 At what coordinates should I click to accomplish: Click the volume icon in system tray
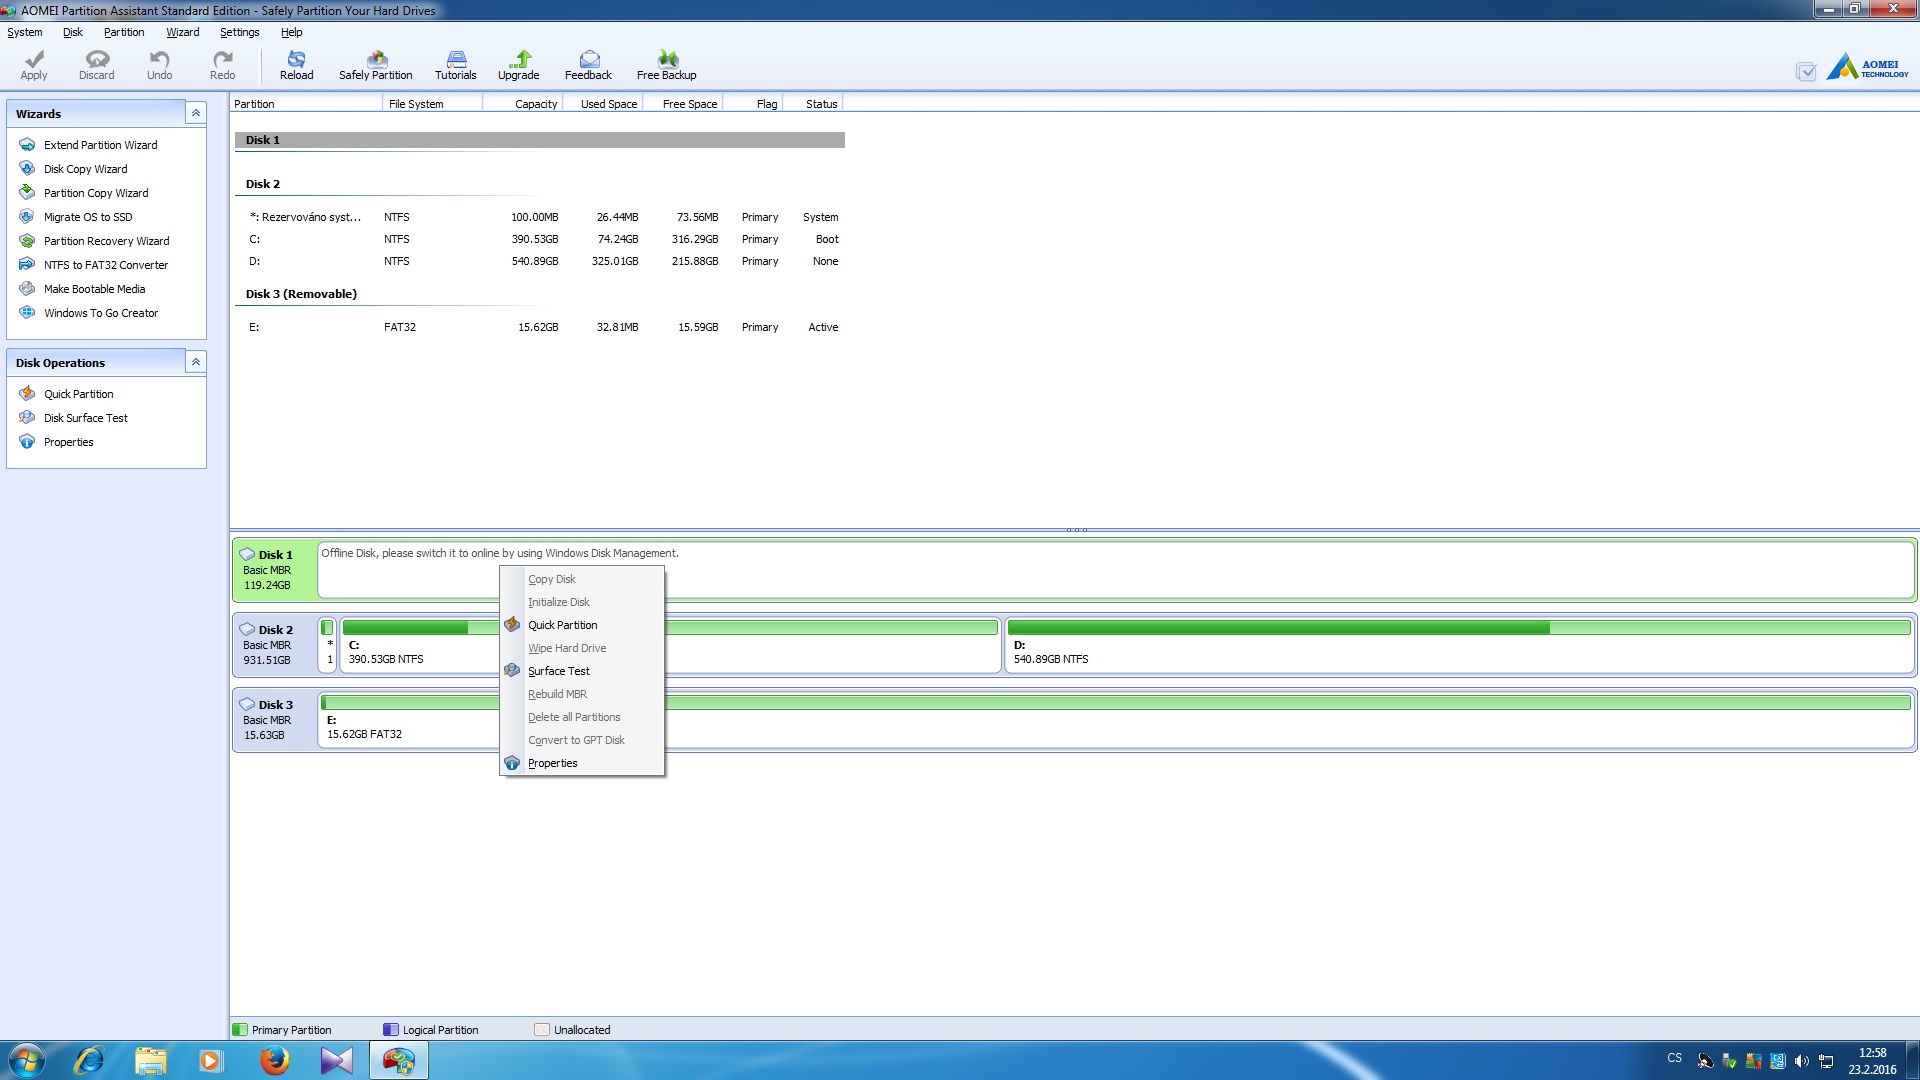1801,1061
